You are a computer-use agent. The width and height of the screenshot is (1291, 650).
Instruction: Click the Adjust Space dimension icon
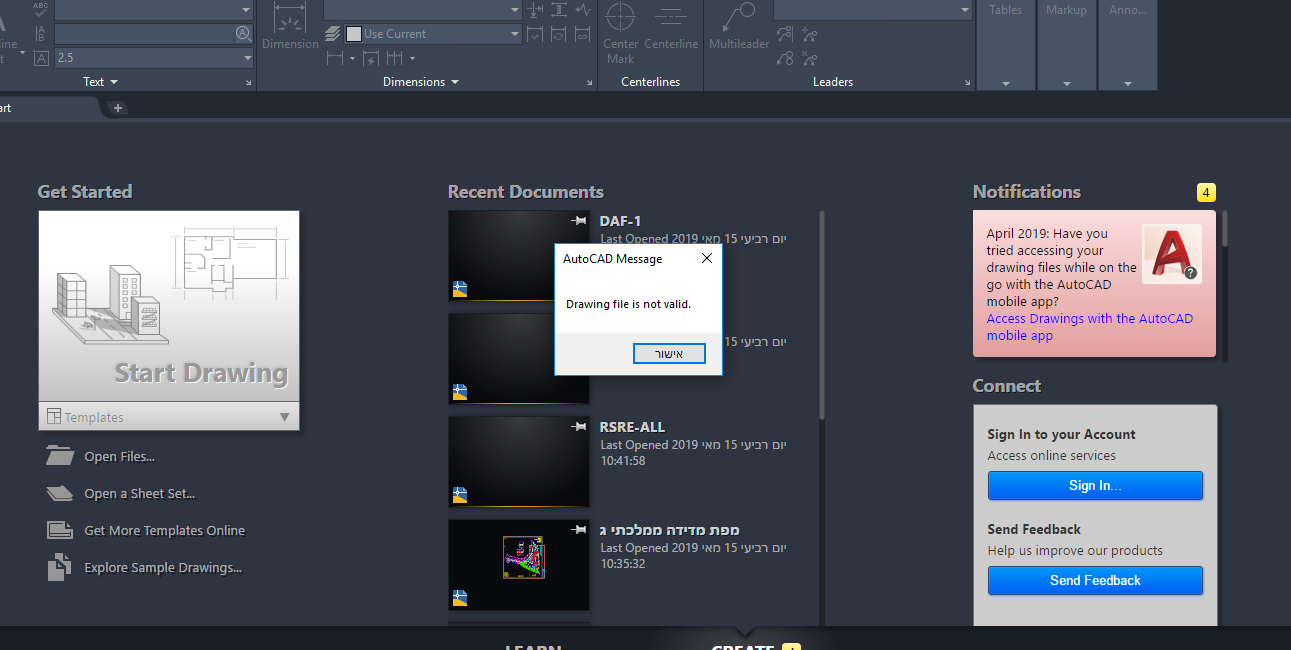click(559, 10)
